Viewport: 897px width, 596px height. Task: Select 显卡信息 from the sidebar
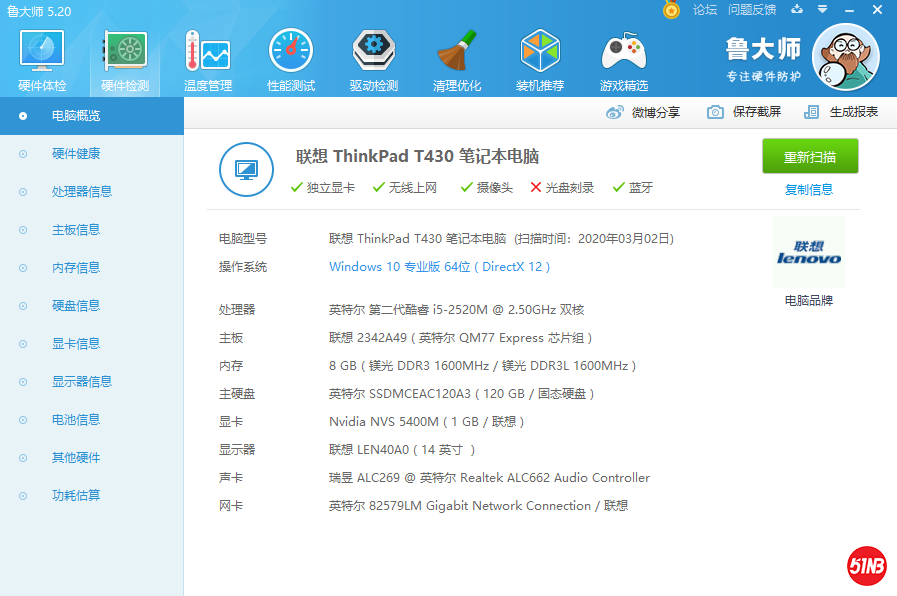(x=78, y=343)
